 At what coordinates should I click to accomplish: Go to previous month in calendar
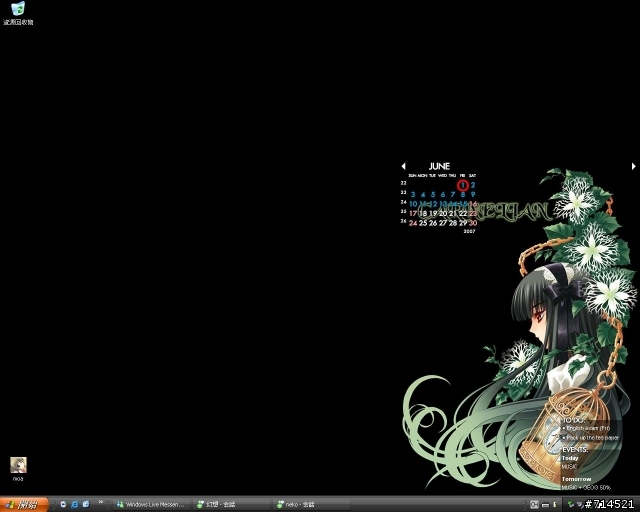coord(403,166)
